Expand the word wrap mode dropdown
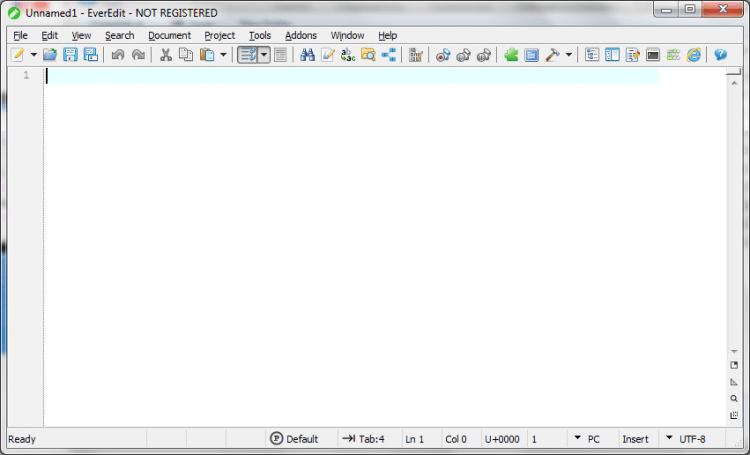750x455 pixels. point(264,55)
